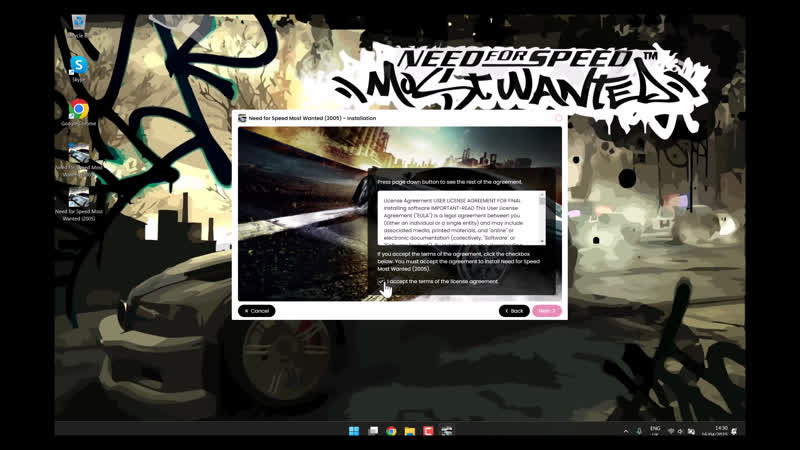Image resolution: width=800 pixels, height=450 pixels.
Task: Click the "I accept the terms" label text
Action: (442, 282)
